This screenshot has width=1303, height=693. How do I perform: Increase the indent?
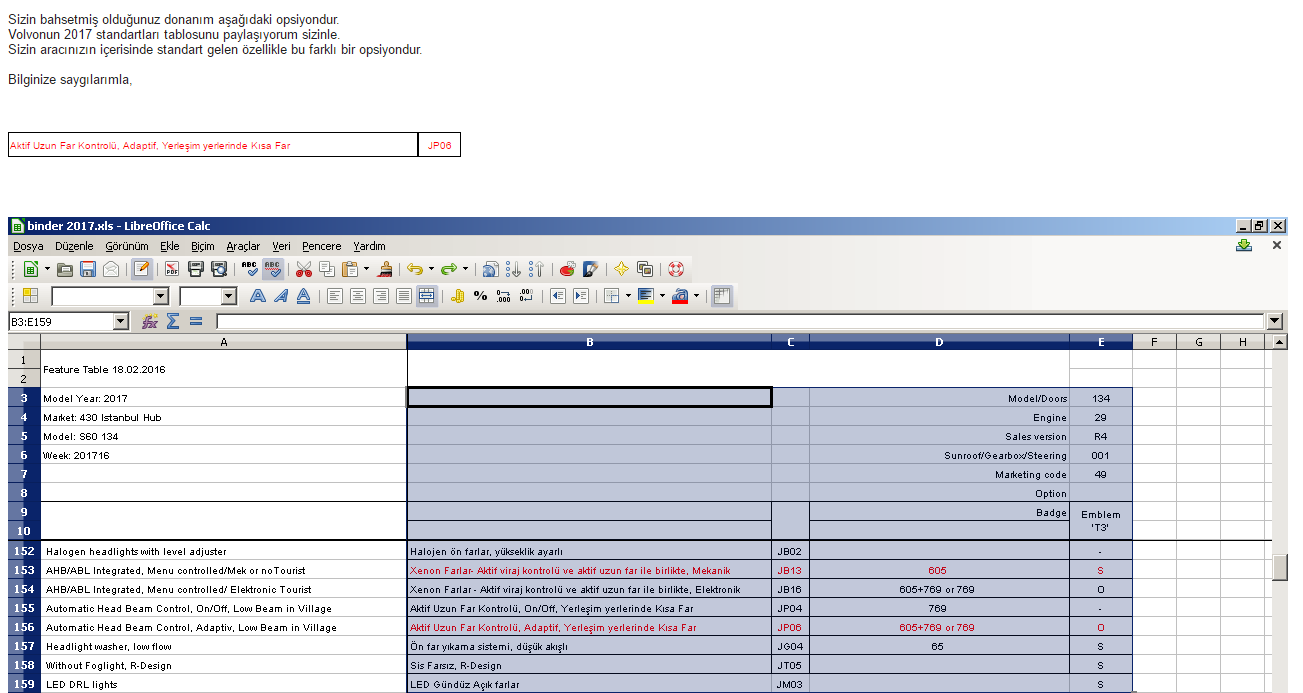pos(580,296)
